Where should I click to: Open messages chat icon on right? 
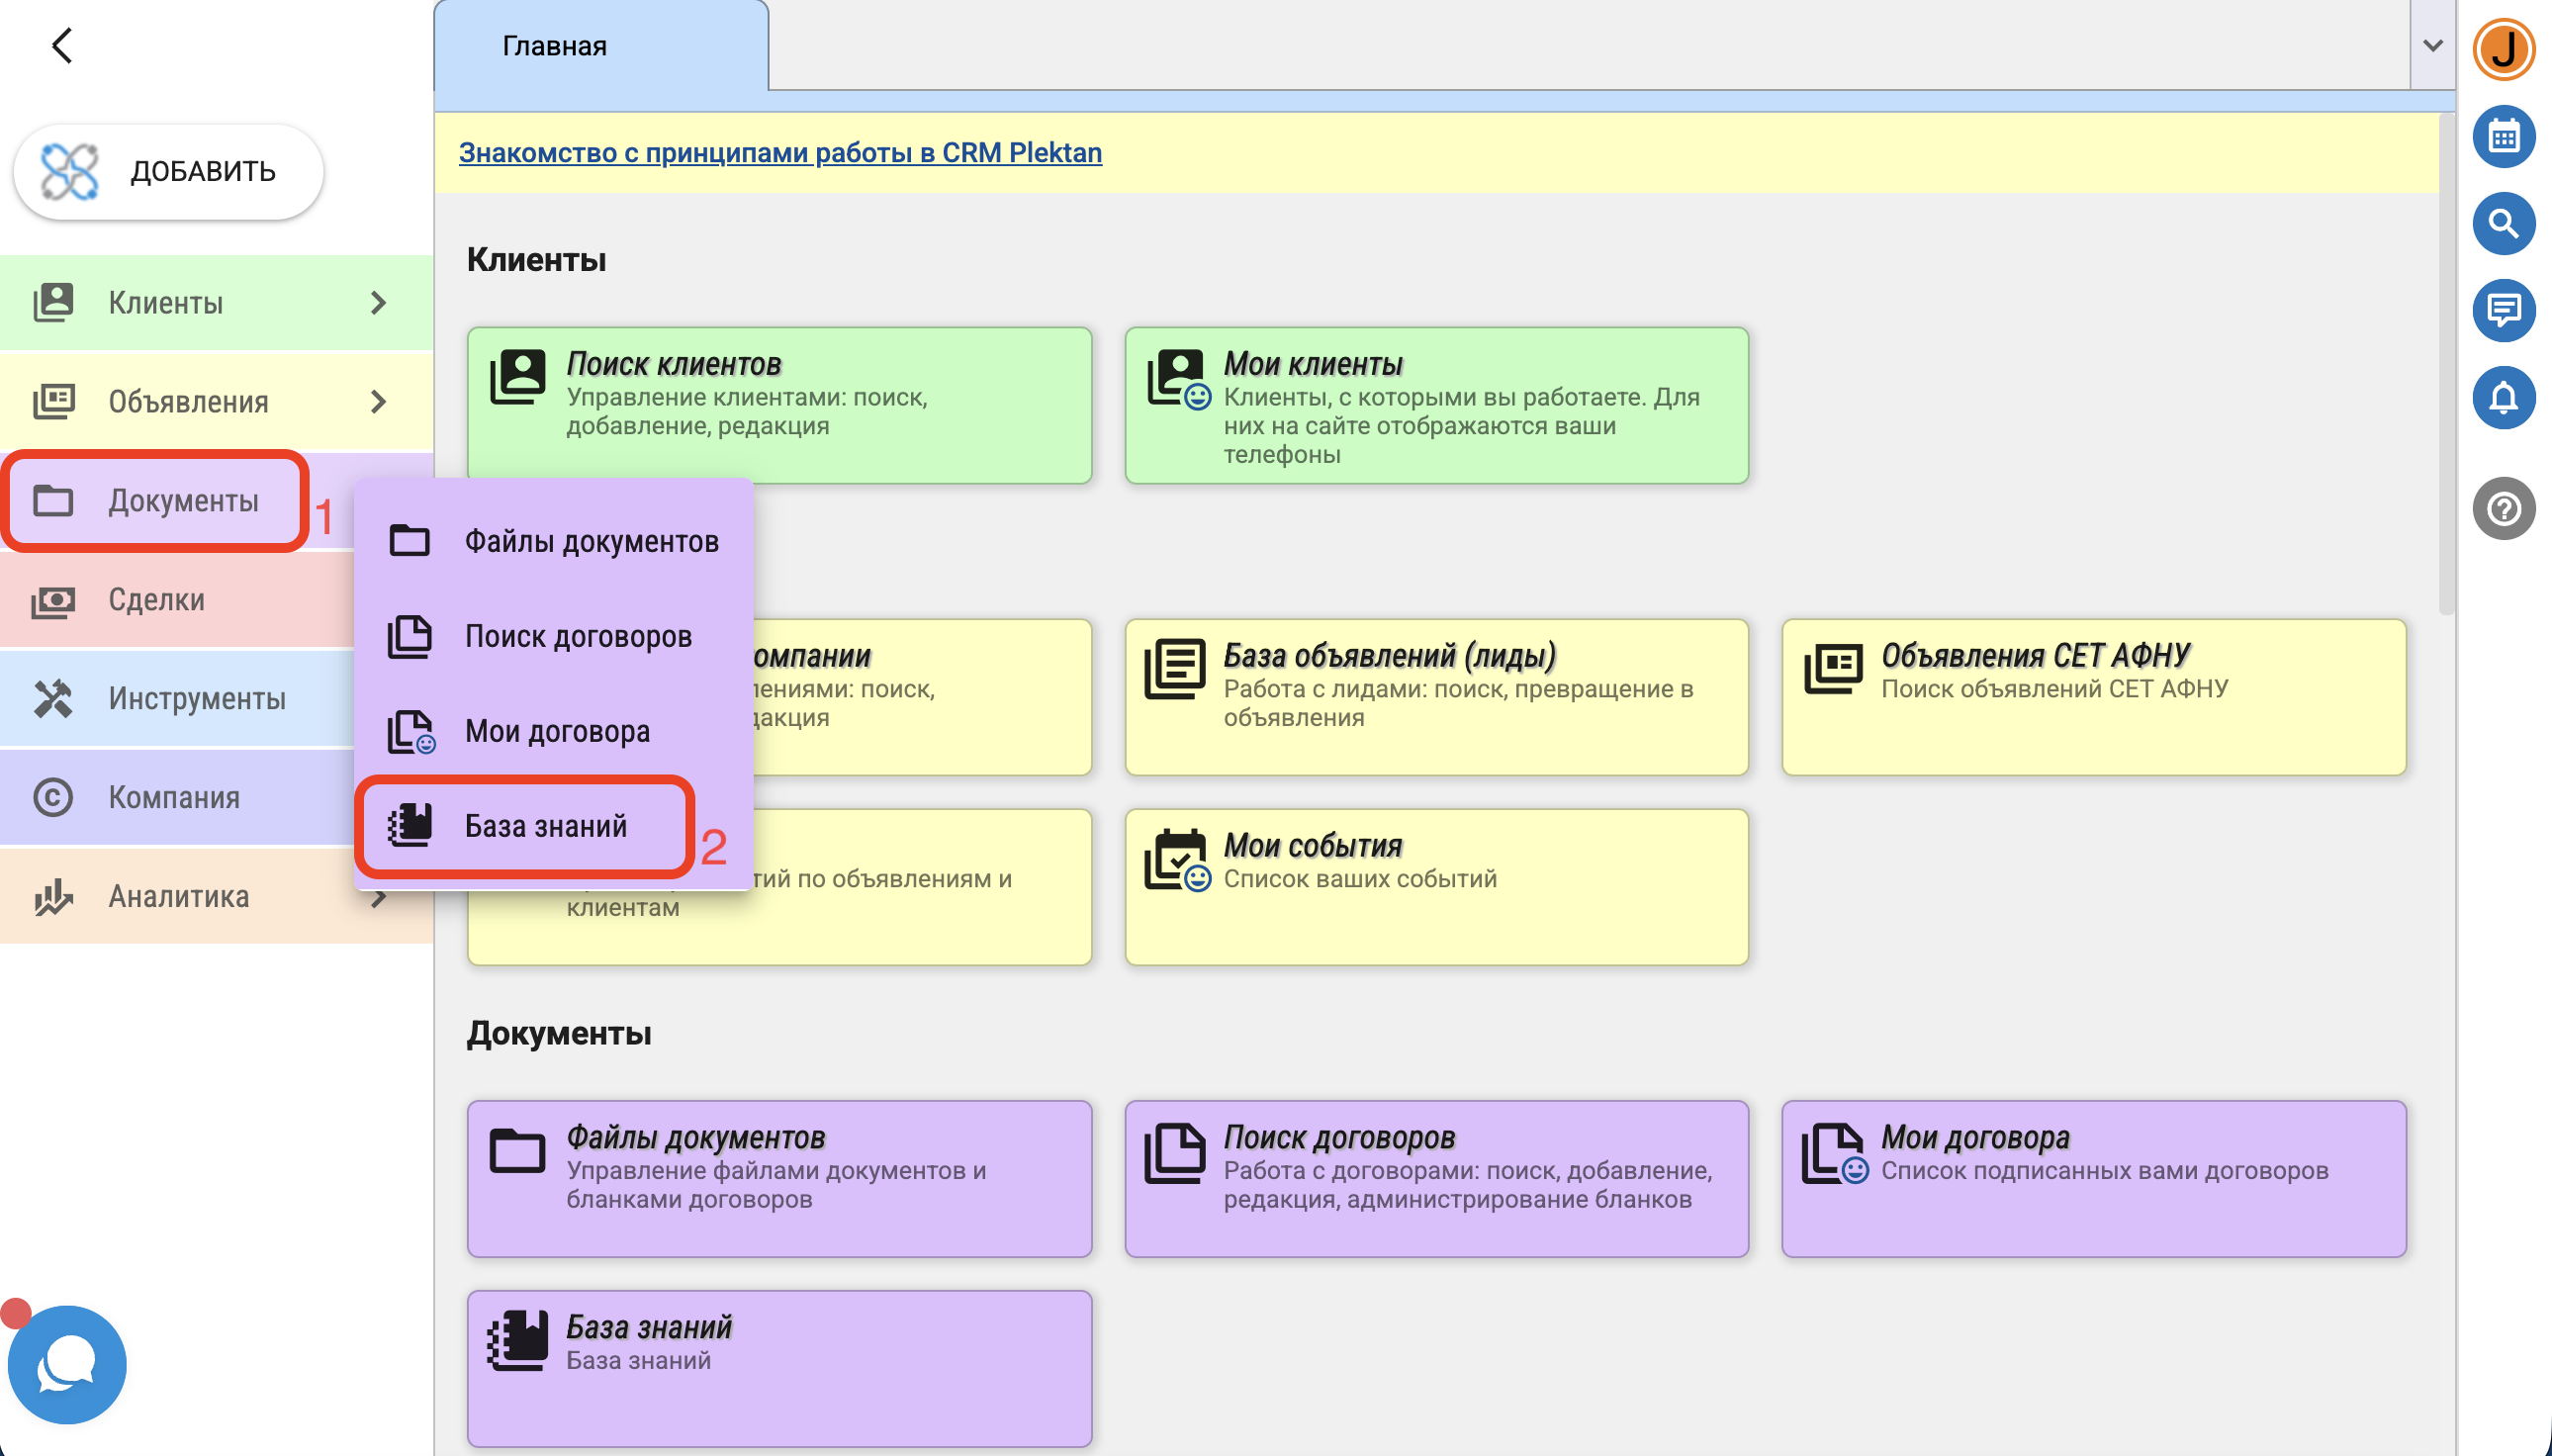coord(2503,311)
